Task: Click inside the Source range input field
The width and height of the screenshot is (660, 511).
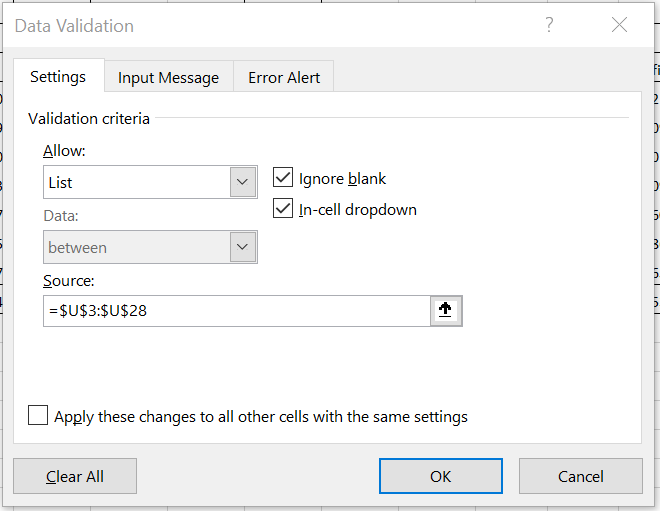Action: [x=236, y=311]
